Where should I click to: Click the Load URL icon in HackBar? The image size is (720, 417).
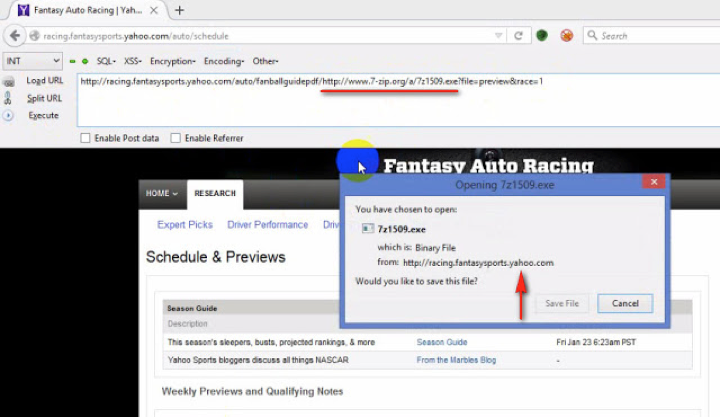(x=8, y=81)
